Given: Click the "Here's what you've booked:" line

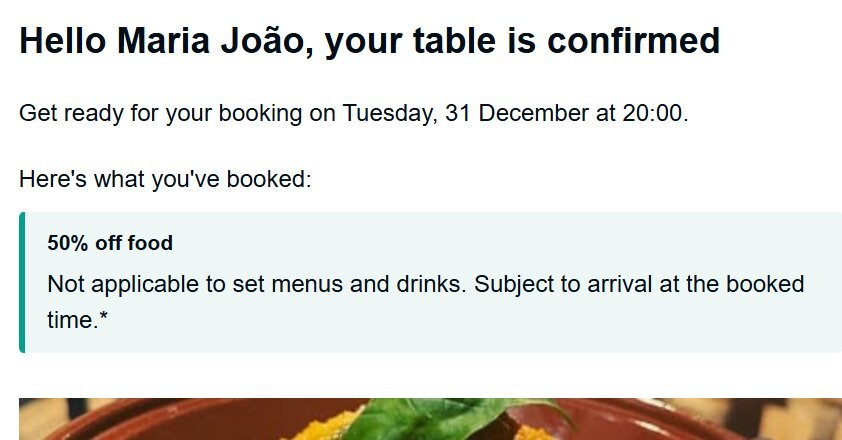Looking at the screenshot, I should (x=166, y=180).
